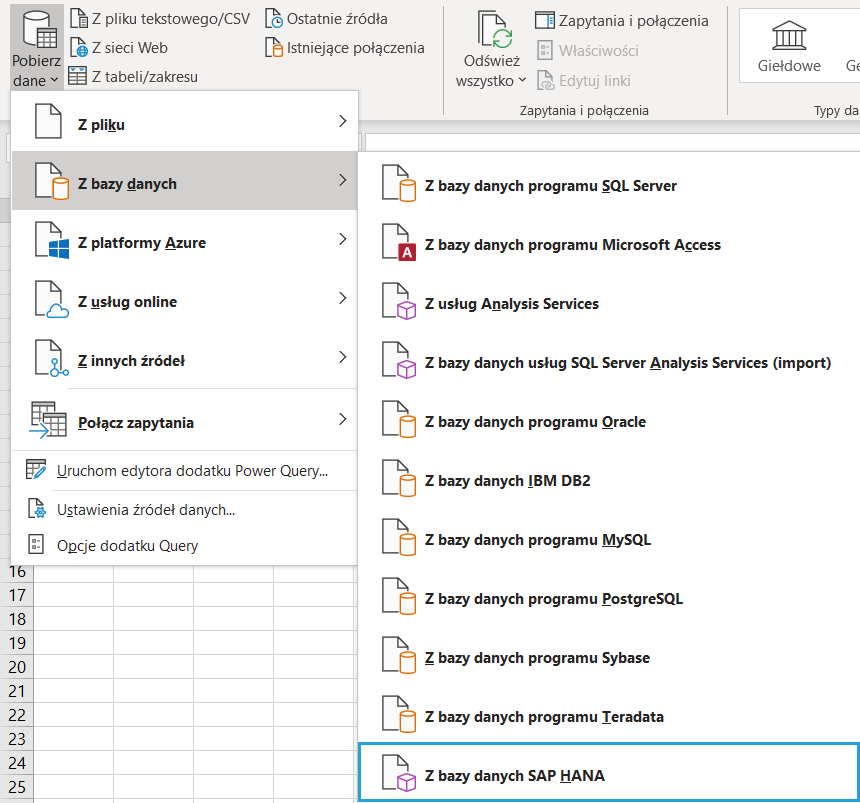Screen dimensions: 860x803
Task: Launch Uruchom edytora dodatku Power Query
Action: [192, 470]
